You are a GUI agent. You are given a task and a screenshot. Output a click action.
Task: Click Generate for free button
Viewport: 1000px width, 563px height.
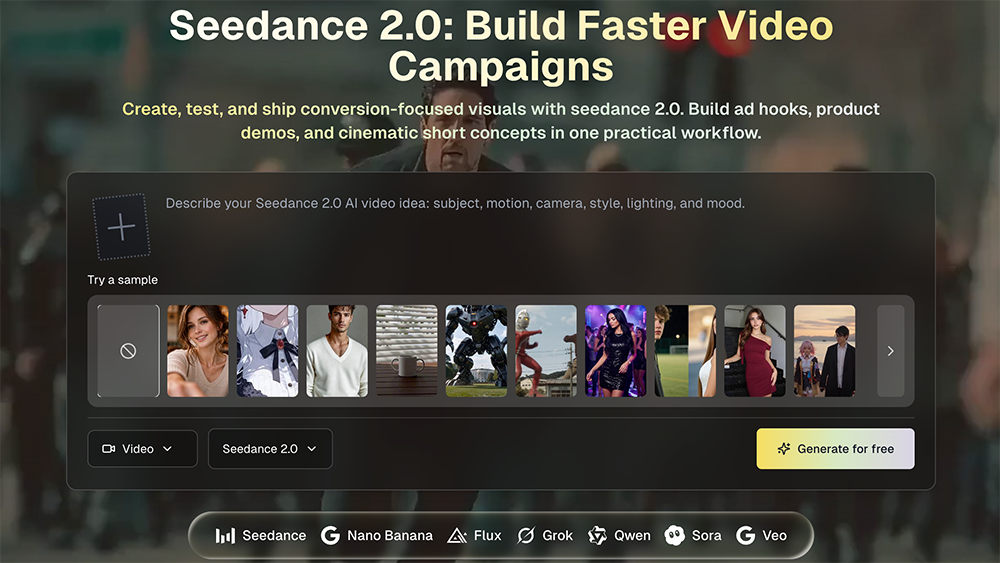[835, 449]
